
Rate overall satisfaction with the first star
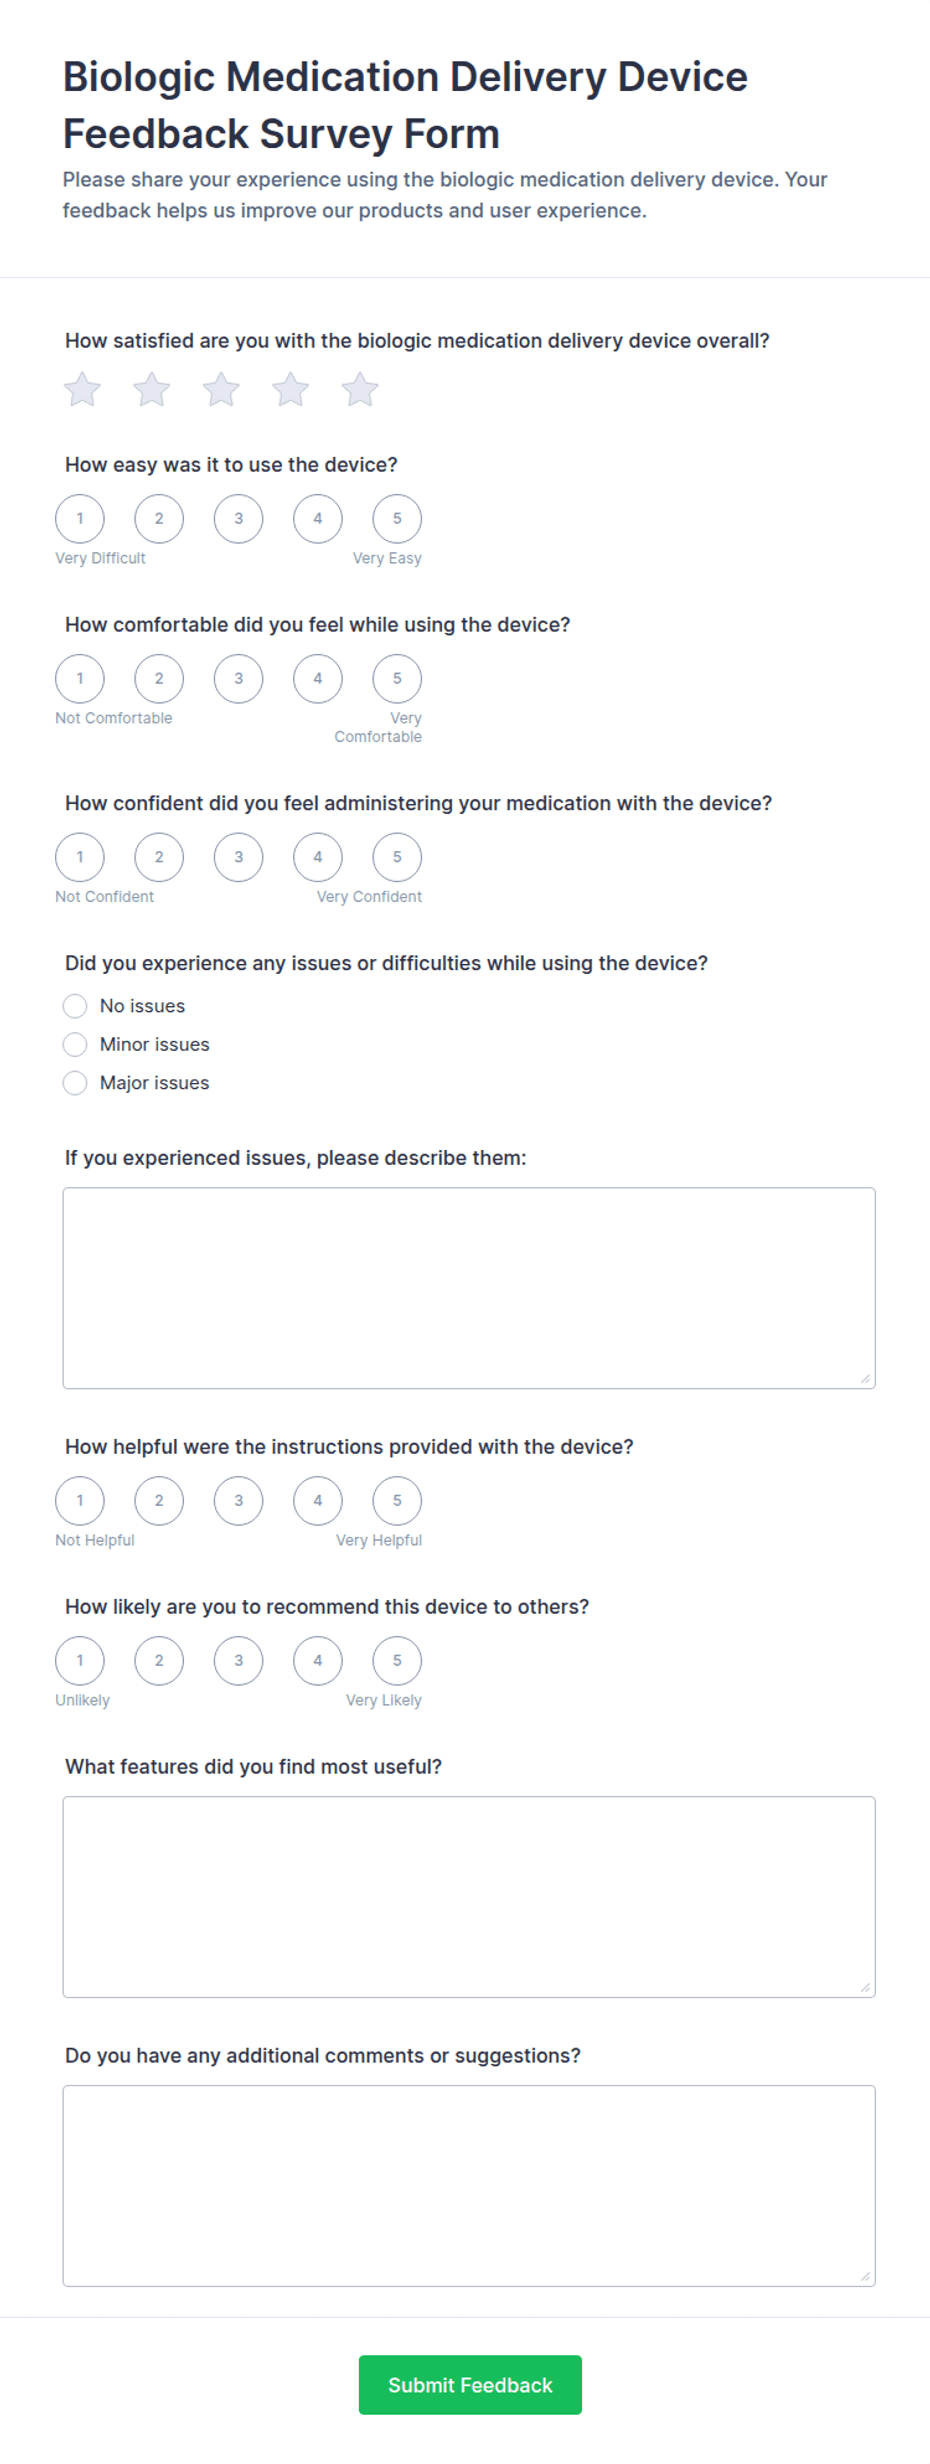82,390
